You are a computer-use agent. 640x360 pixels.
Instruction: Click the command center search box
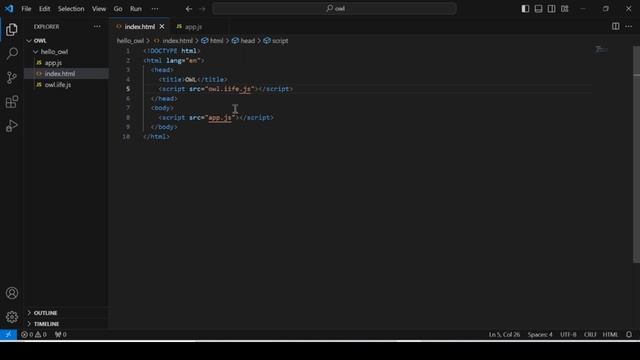click(x=334, y=9)
